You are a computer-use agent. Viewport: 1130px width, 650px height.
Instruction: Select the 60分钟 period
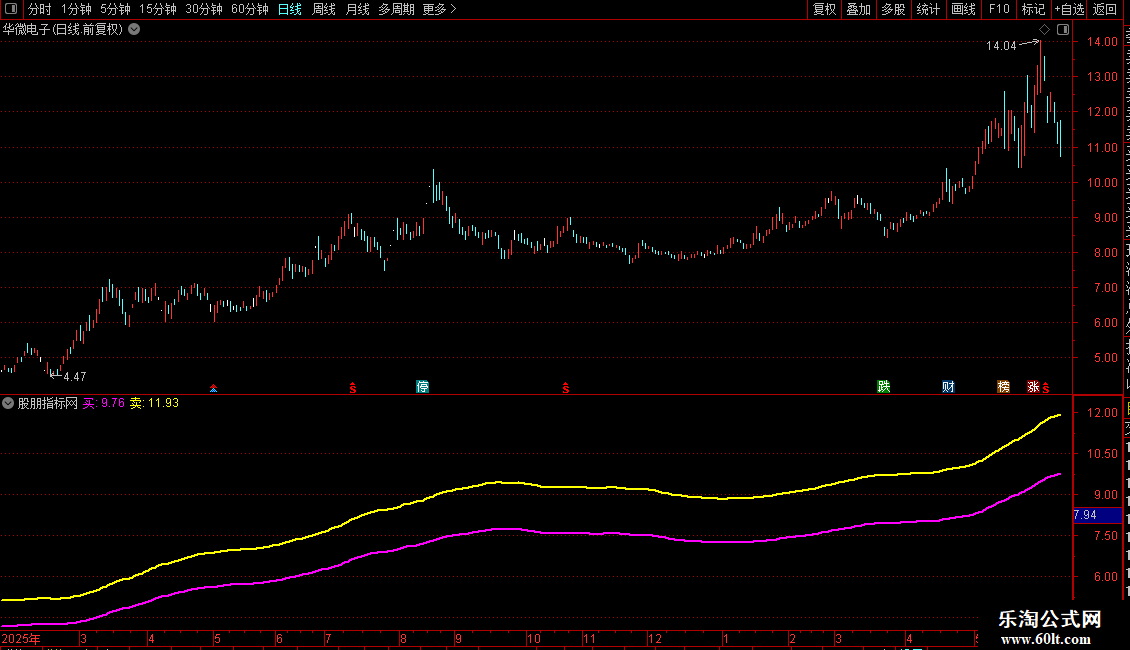249,9
